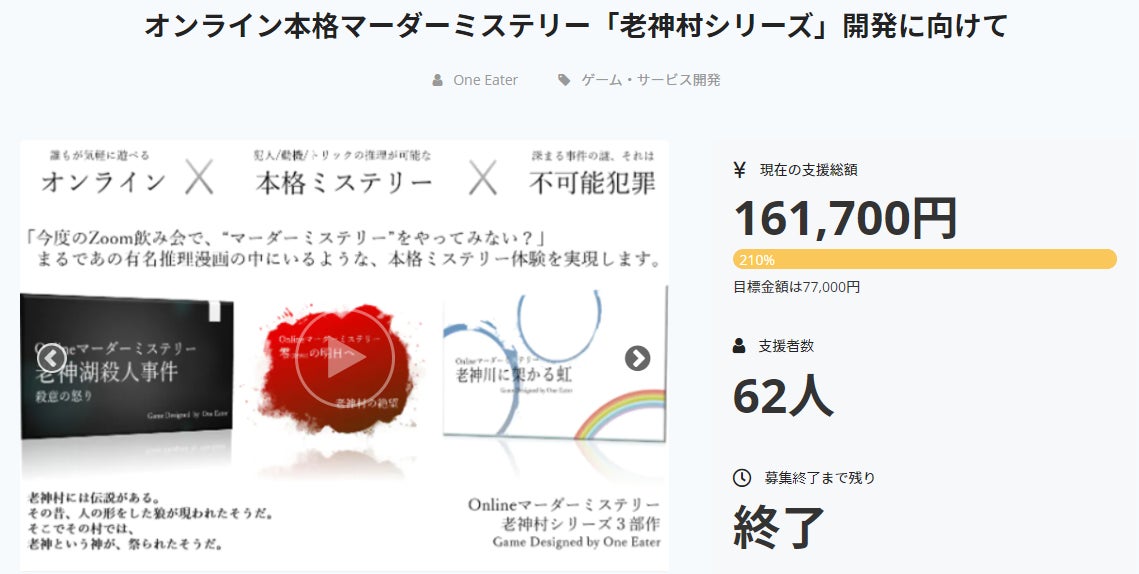Go to the previous slide with left arrow
This screenshot has width=1139, height=574.
(51, 358)
